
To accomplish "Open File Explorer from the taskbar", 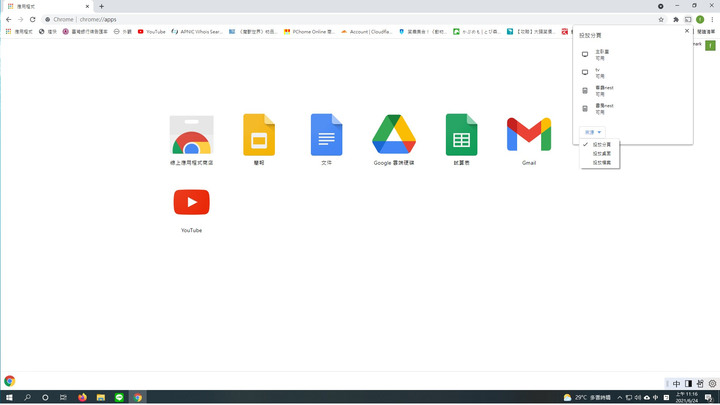I will tap(101, 397).
